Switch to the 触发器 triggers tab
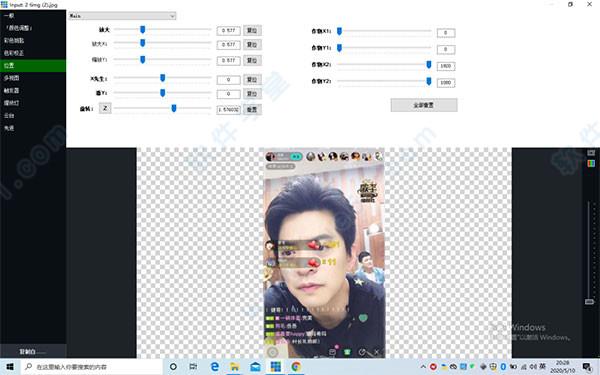 [x=33, y=91]
